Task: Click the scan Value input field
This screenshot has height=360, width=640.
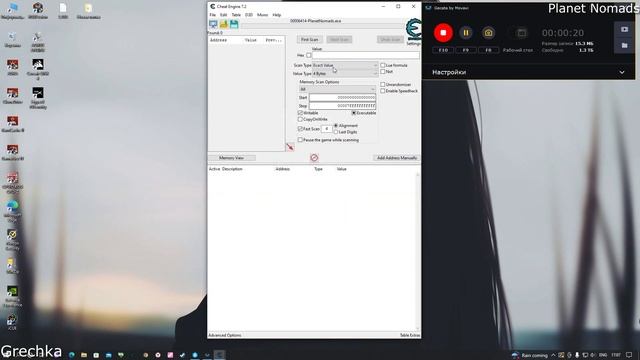Action: pos(365,55)
